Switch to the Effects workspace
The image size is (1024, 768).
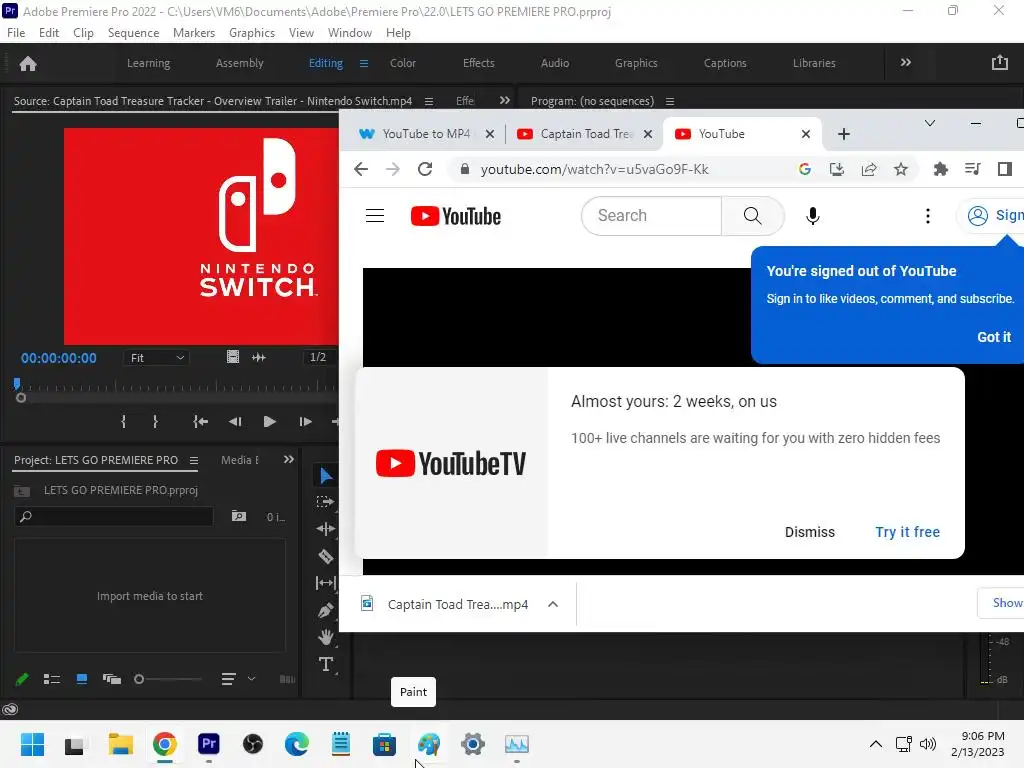pos(479,63)
